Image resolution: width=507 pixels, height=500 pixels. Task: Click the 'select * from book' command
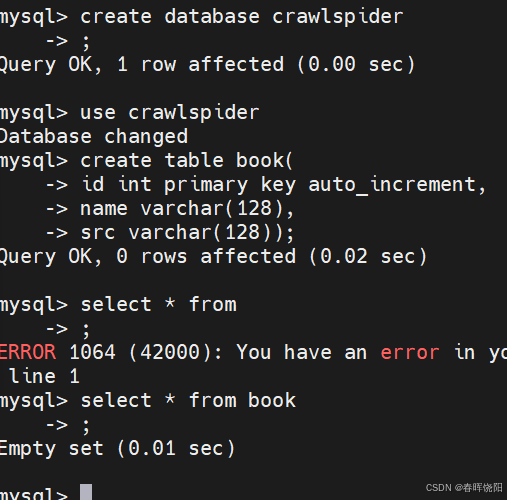[x=188, y=400]
